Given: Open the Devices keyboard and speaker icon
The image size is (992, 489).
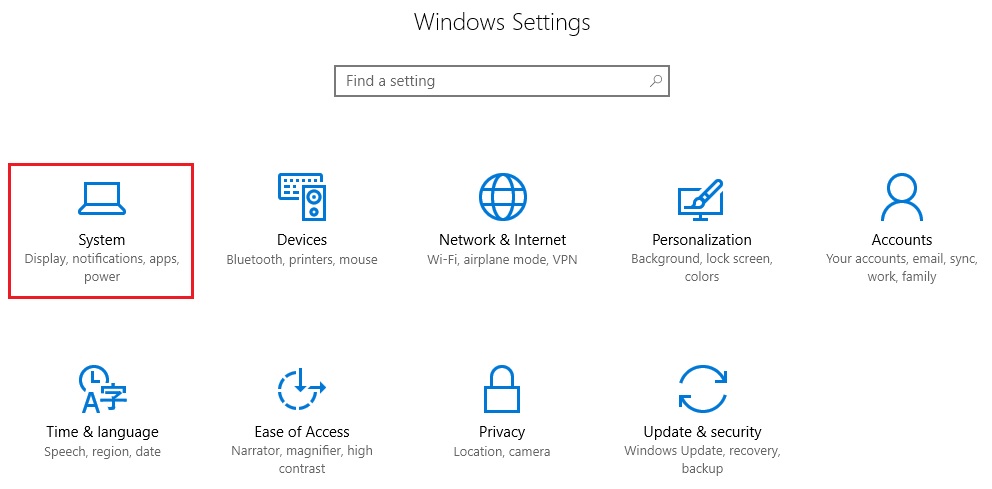Looking at the screenshot, I should pos(301,196).
